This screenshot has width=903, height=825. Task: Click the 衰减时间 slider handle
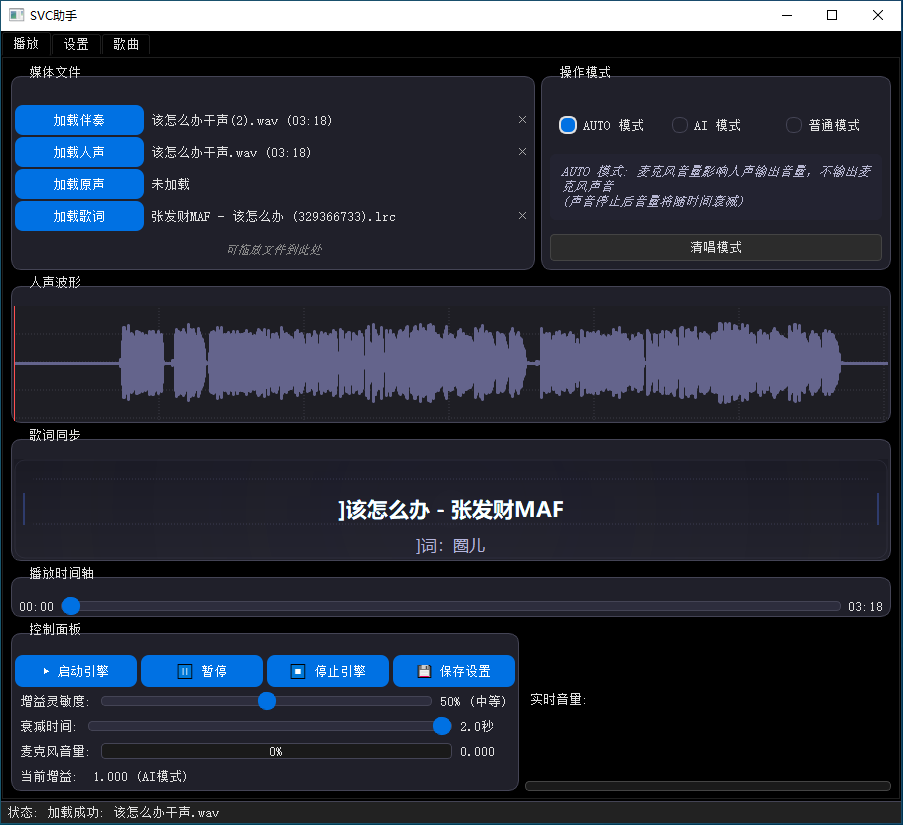click(x=442, y=726)
